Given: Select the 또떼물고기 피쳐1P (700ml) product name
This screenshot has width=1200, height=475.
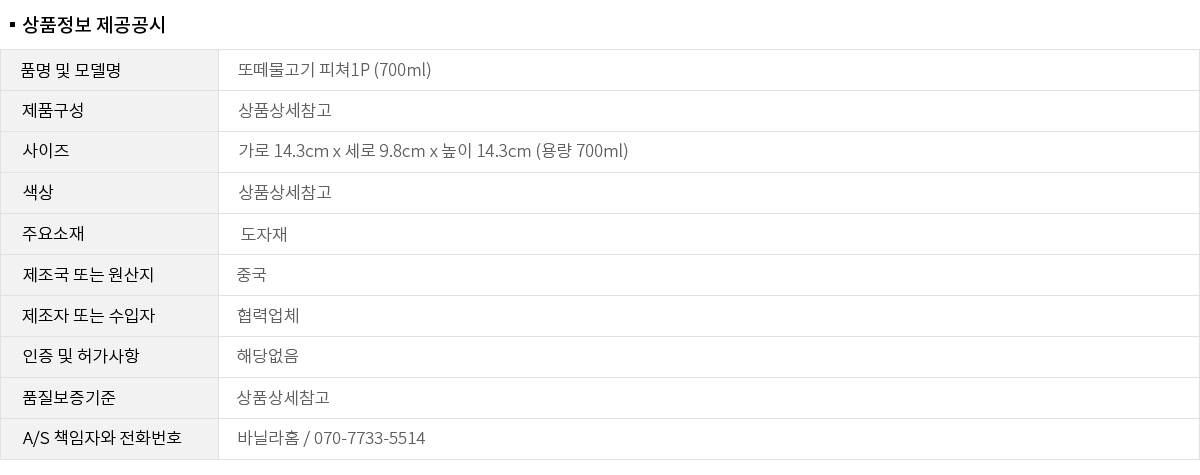Looking at the screenshot, I should pyautogui.click(x=334, y=70).
